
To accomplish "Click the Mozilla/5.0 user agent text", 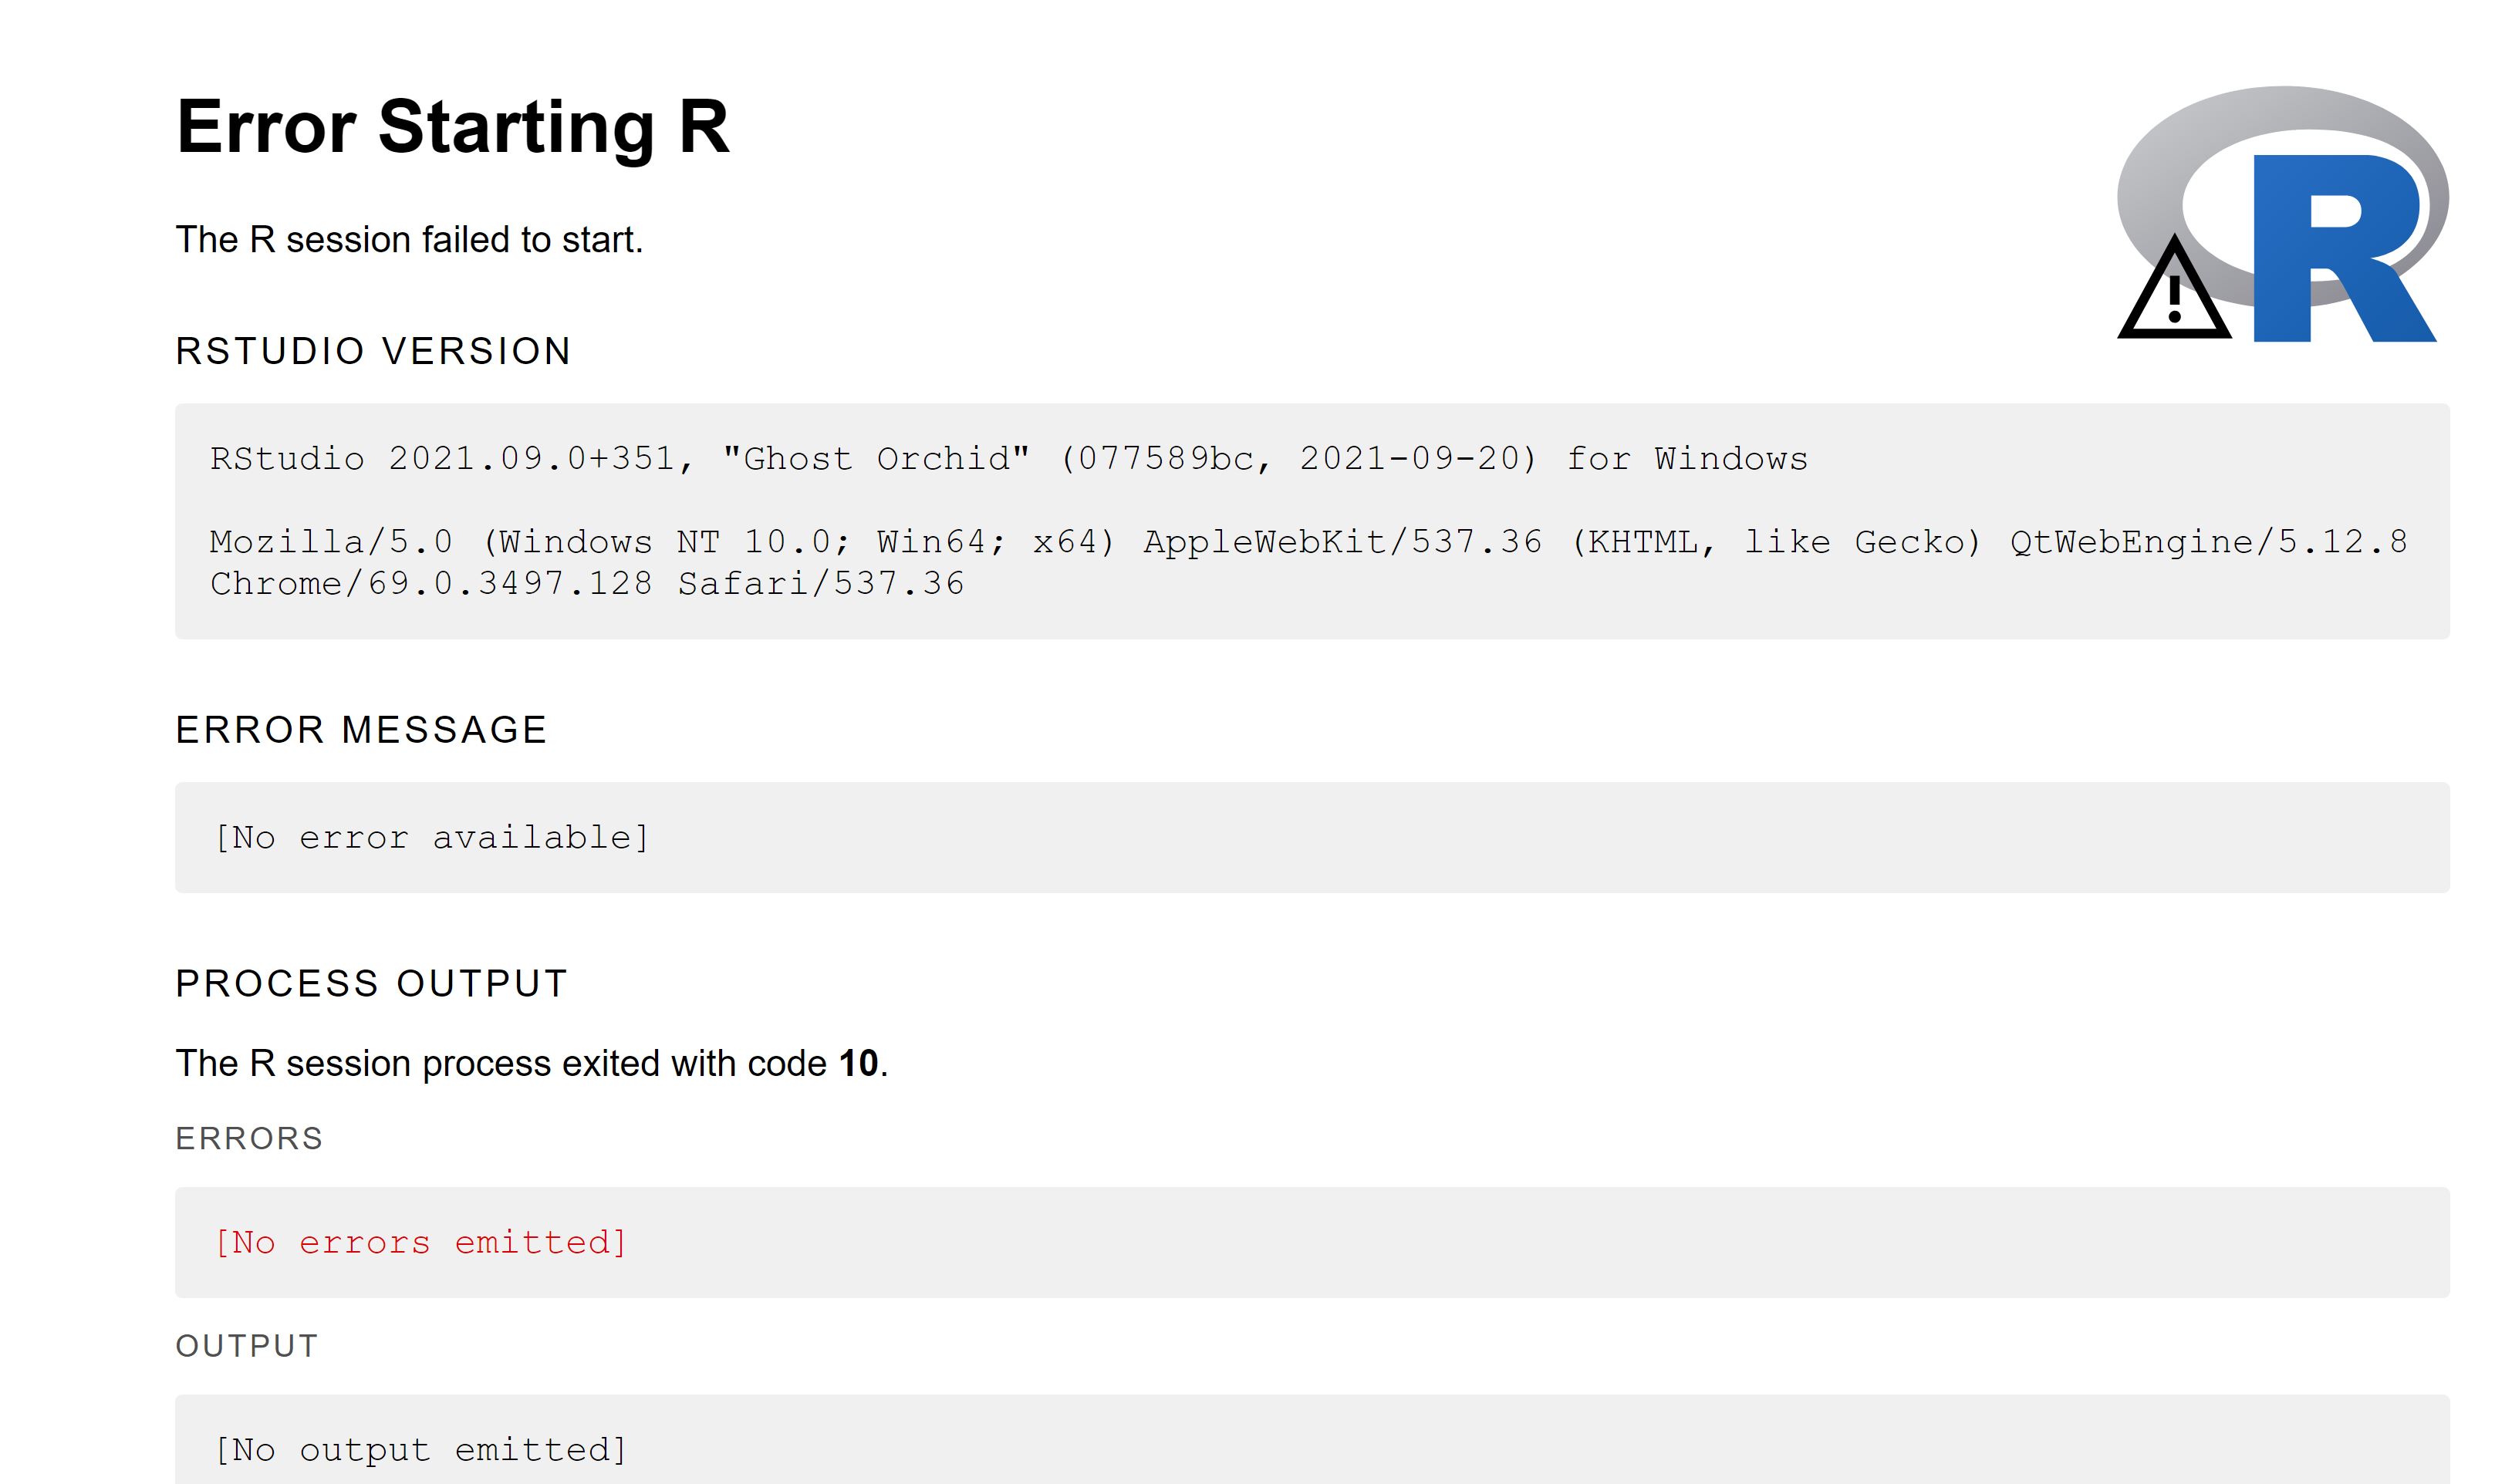I will (x=1308, y=541).
